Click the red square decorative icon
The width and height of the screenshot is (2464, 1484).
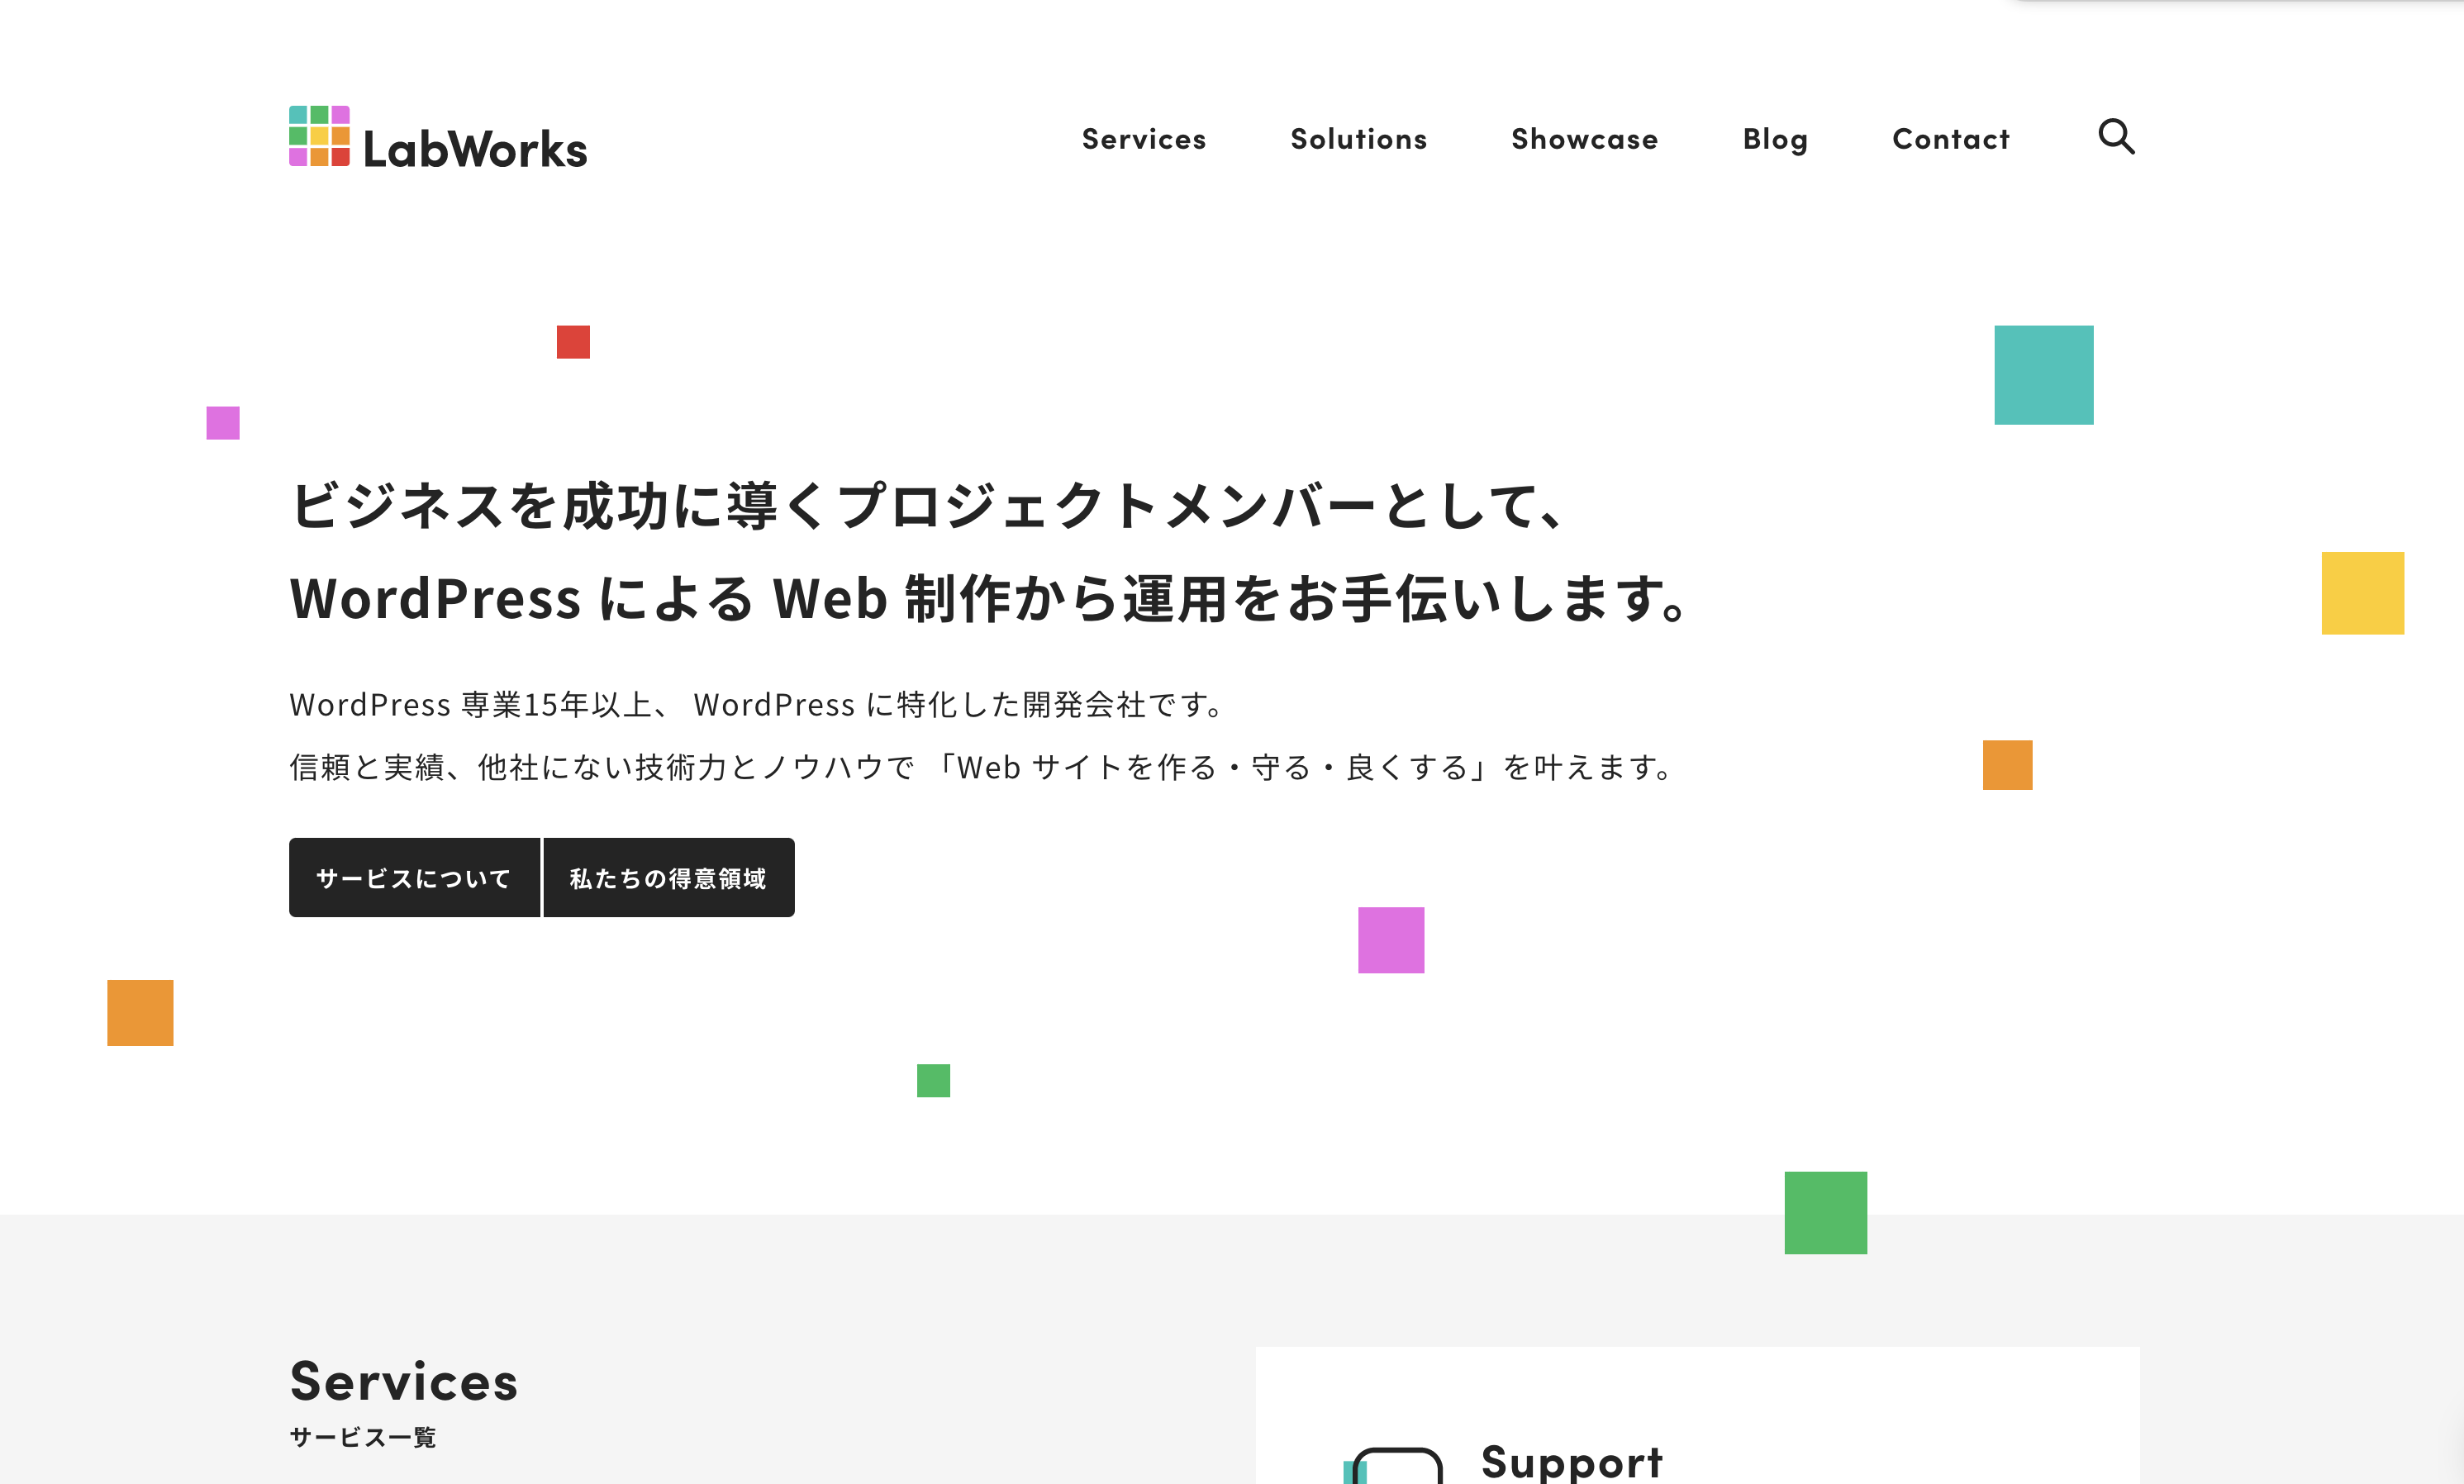point(573,343)
